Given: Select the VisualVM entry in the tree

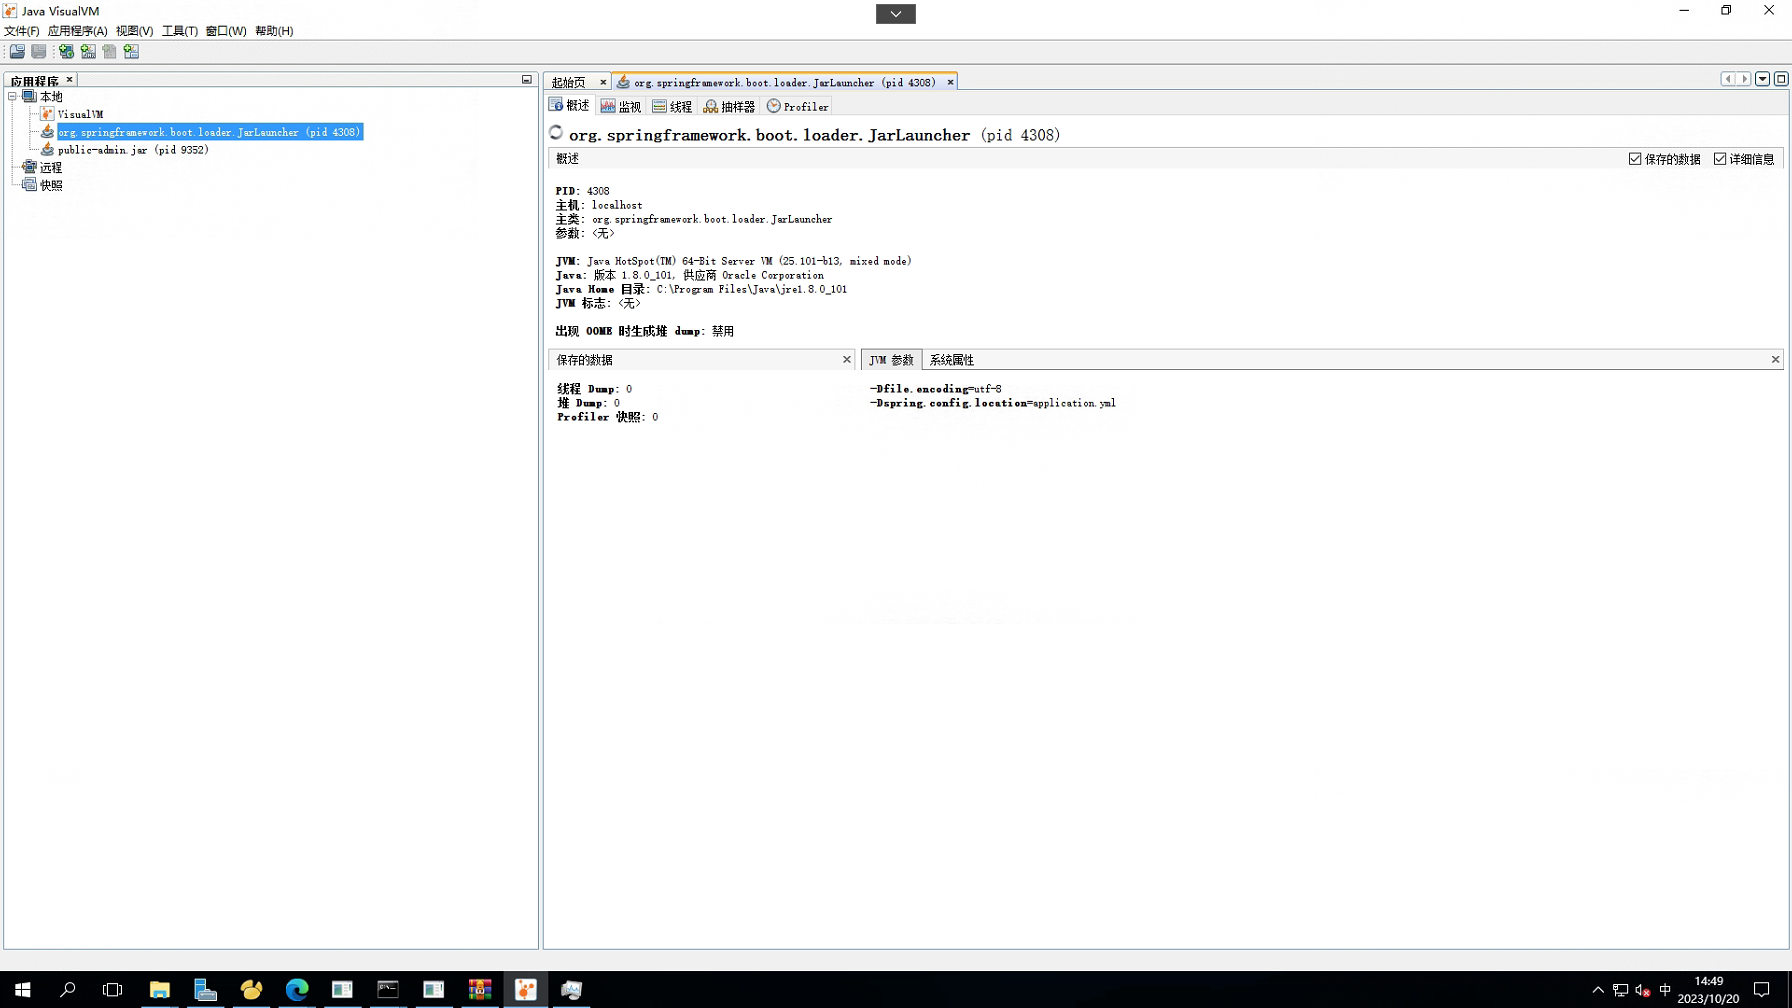Looking at the screenshot, I should tap(80, 114).
